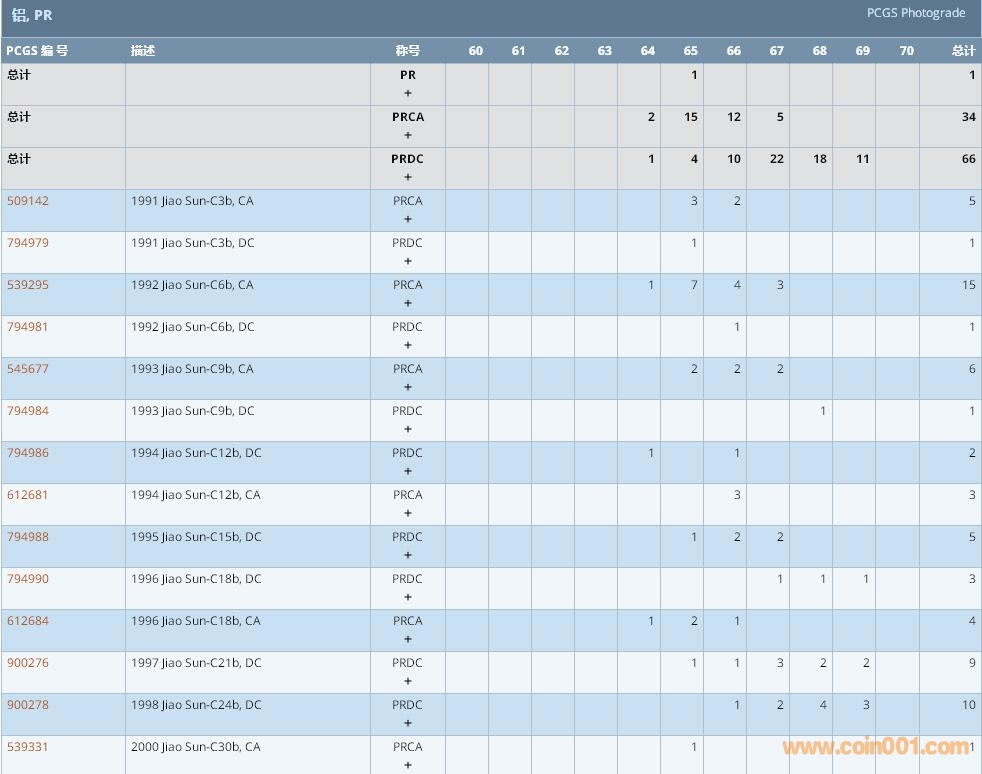Expand plus for 1996 Jiao Sun-C18b, CA
Viewport: 982px width, 774px height.
[x=407, y=639]
